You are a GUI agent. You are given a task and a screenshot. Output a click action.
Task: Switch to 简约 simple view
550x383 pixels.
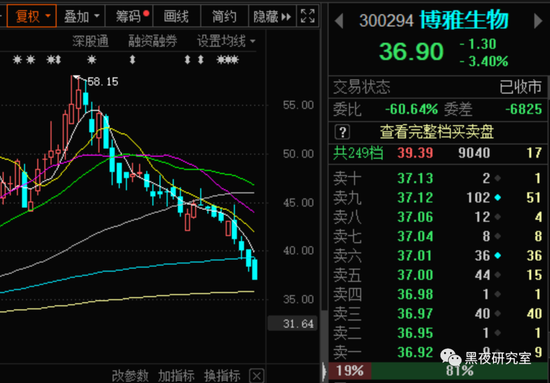pos(224,16)
